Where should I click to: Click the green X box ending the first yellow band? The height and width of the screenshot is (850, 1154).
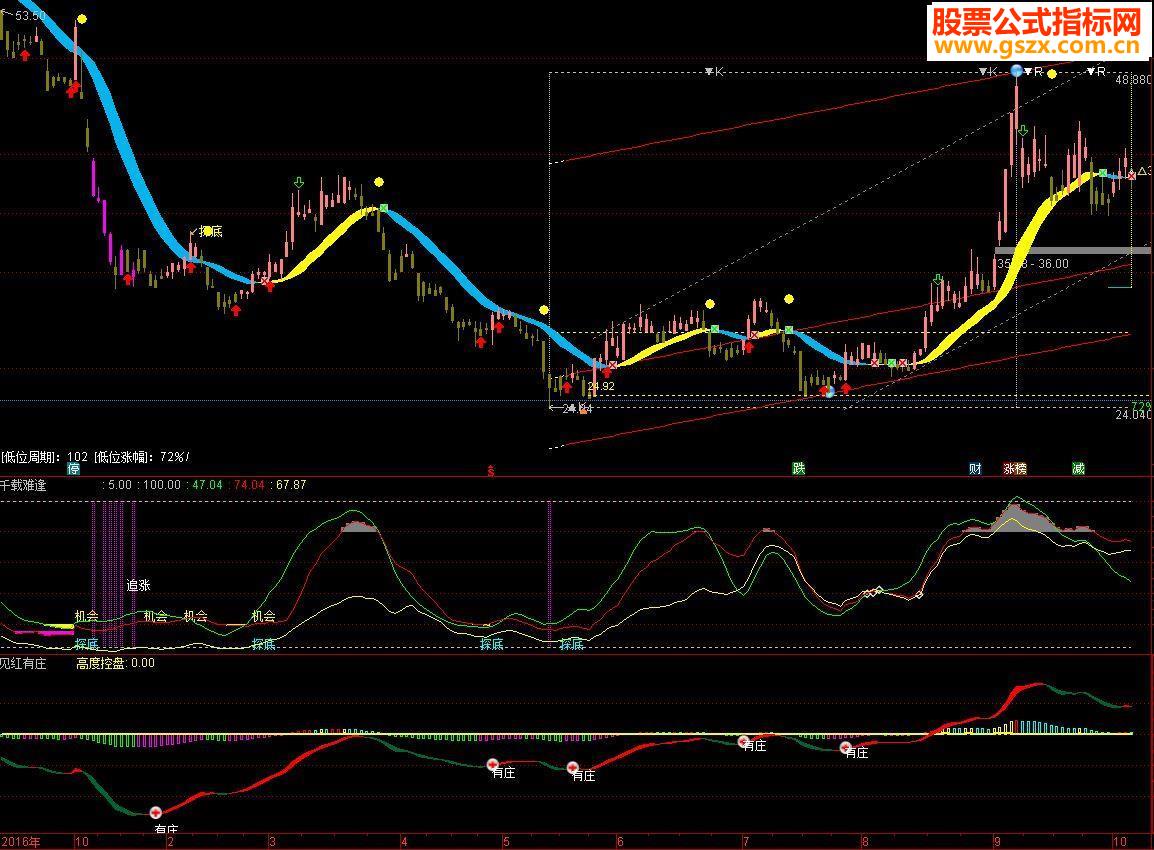pyautogui.click(x=383, y=208)
